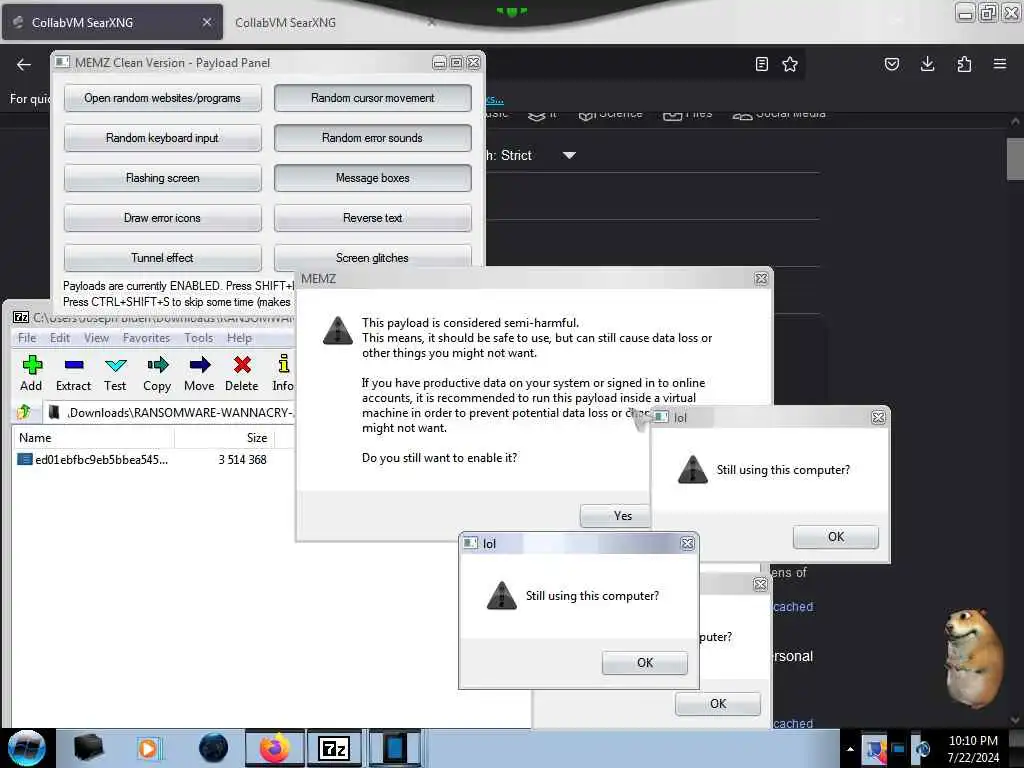Open the media player taskbar icon

pyautogui.click(x=148, y=748)
